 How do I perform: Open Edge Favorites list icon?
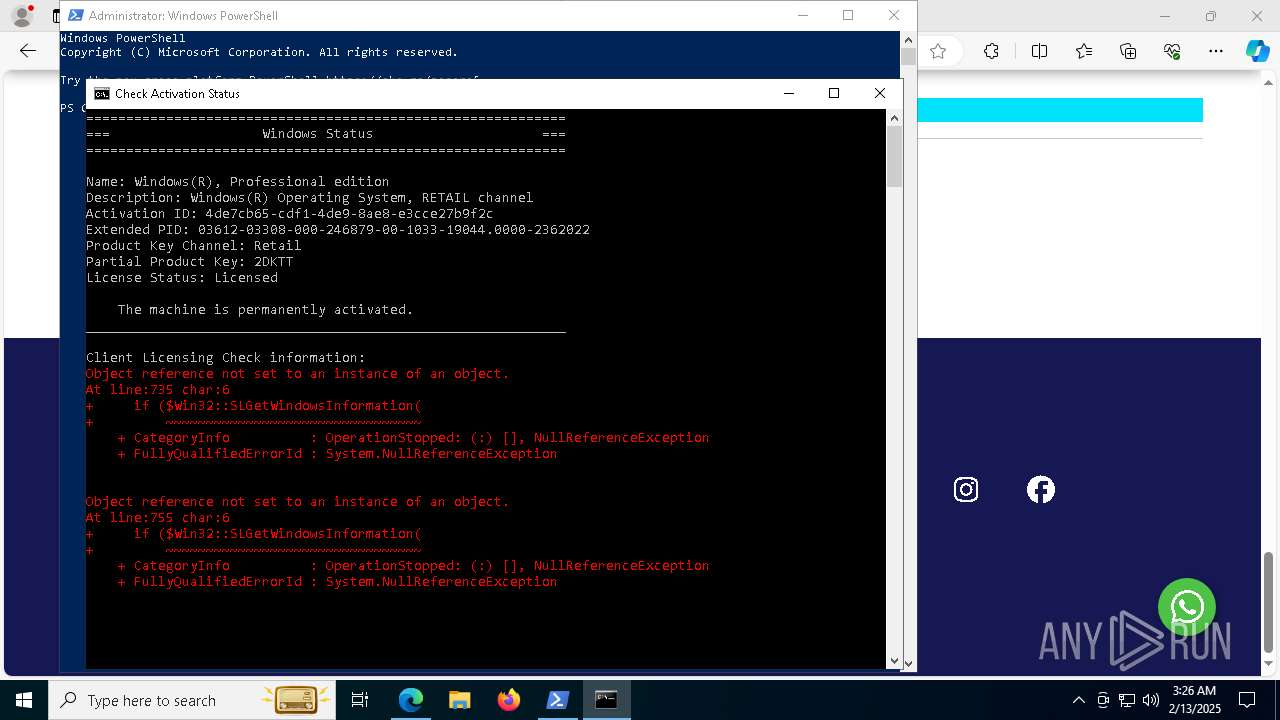tap(1084, 51)
